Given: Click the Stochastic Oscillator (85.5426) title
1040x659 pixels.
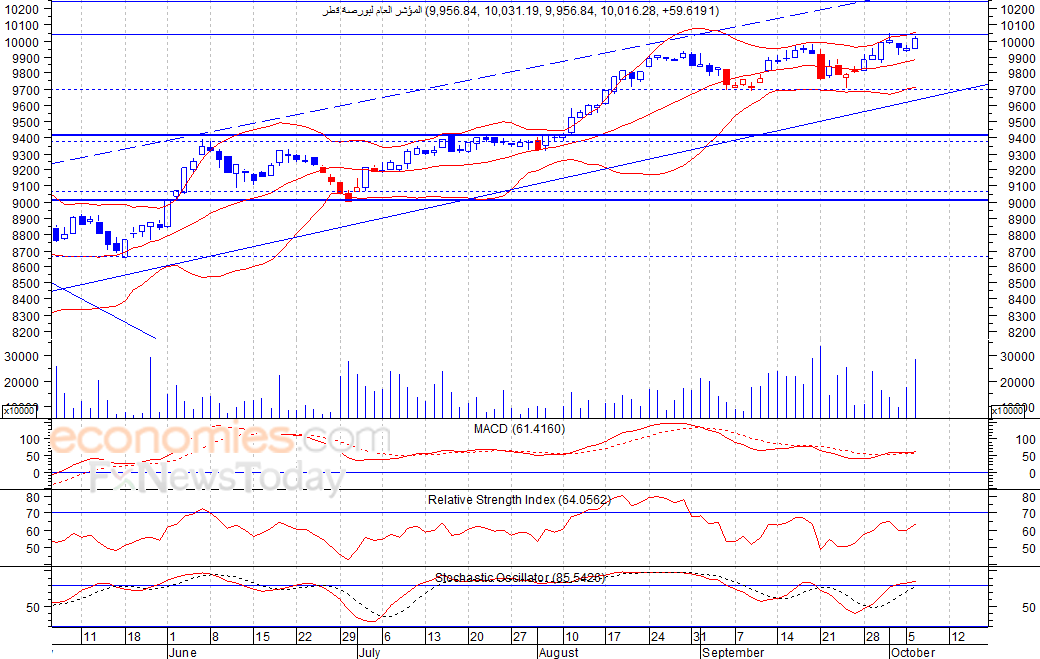Looking at the screenshot, I should click(x=520, y=577).
